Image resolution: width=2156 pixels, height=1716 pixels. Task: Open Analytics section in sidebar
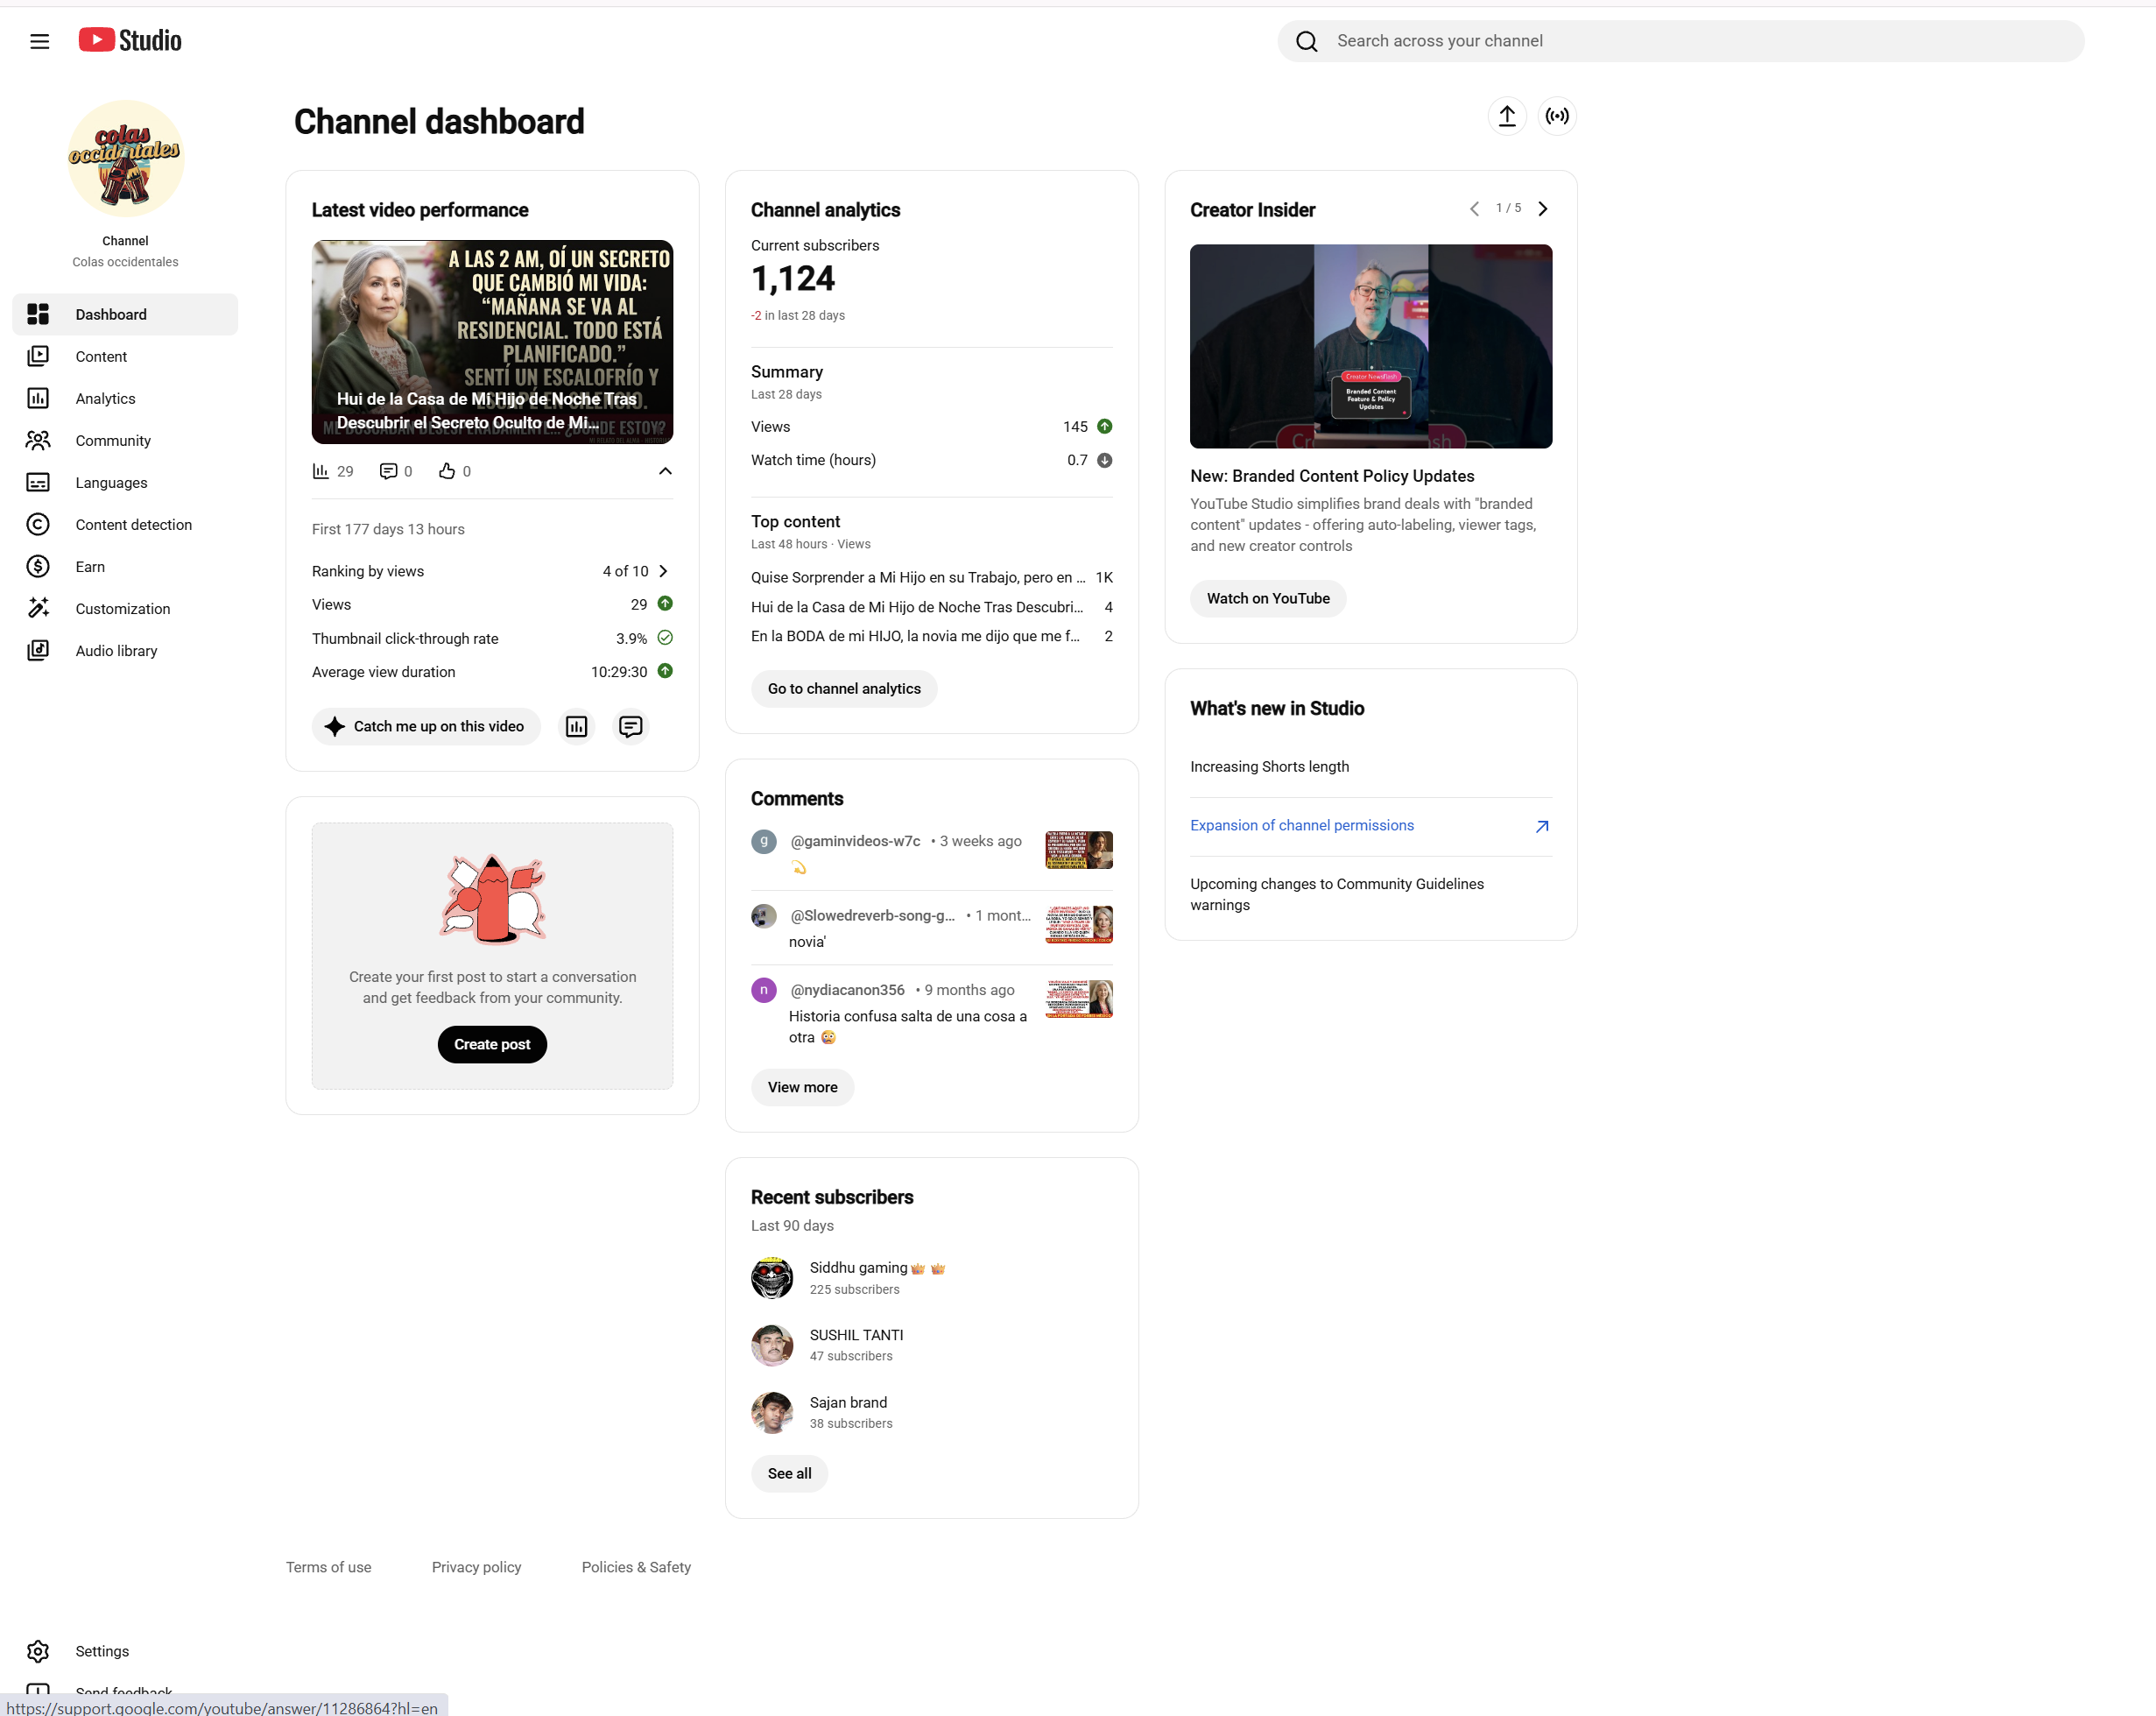125,398
